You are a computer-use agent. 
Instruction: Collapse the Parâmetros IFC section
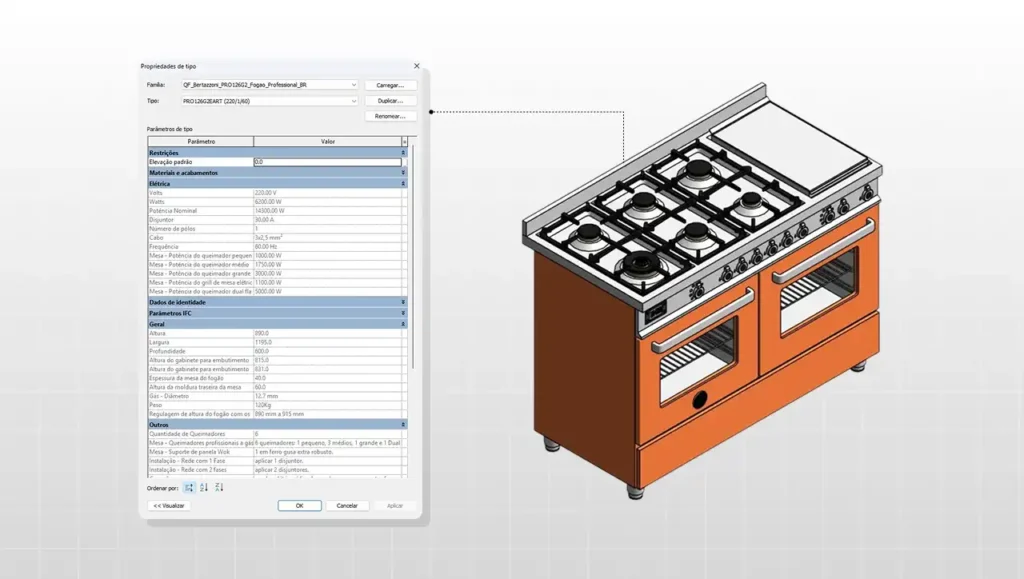pos(403,311)
